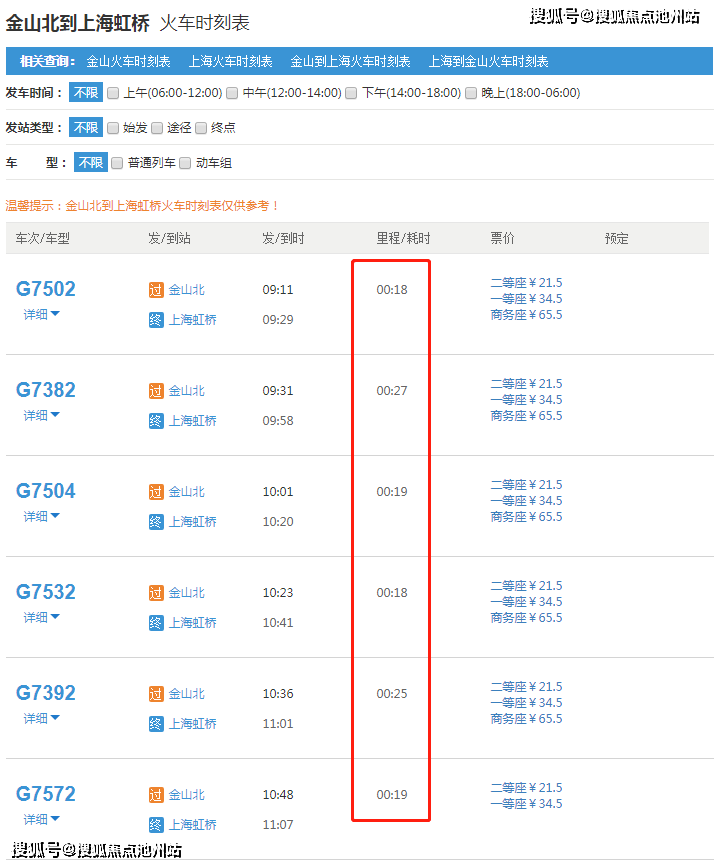The height and width of the screenshot is (867, 714).
Task: Expand 详细 details under G7502
Action: pyautogui.click(x=41, y=314)
